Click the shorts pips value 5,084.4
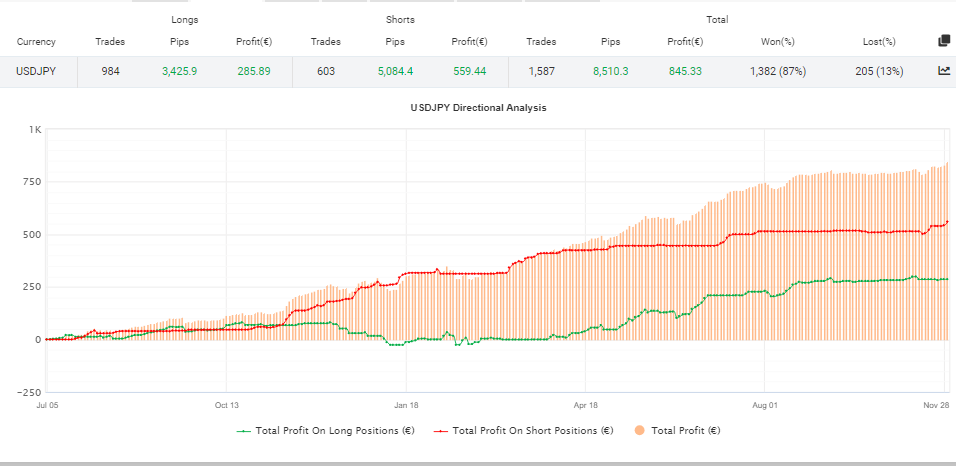This screenshot has width=956, height=466. 395,71
